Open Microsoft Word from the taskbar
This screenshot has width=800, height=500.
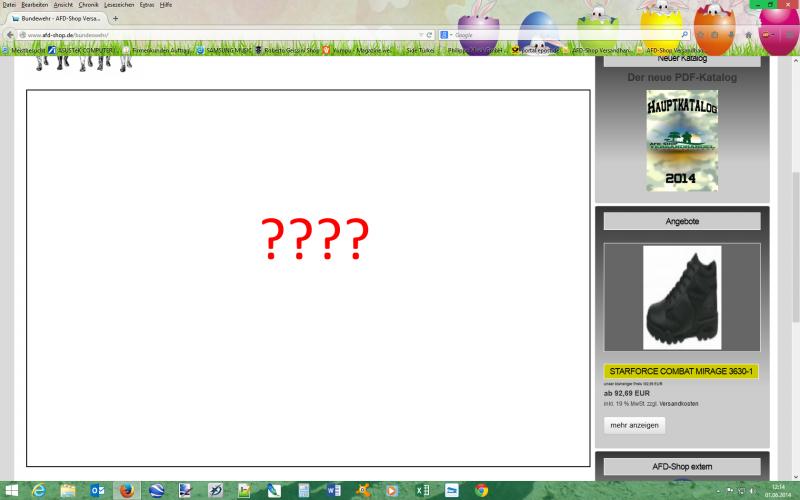333,490
